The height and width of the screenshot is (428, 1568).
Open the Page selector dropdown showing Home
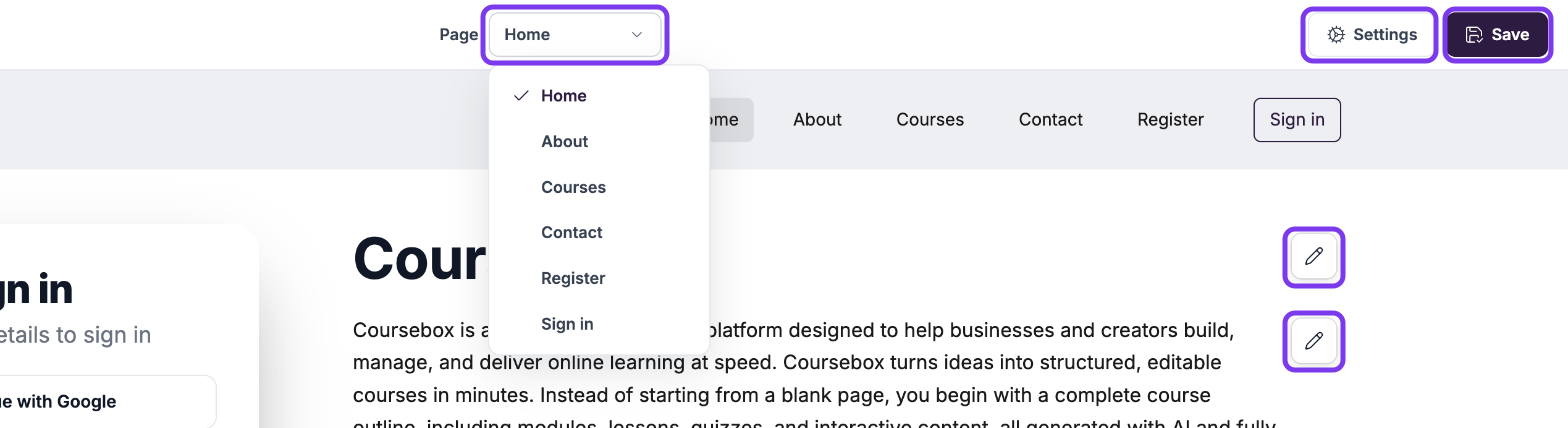[x=575, y=35]
